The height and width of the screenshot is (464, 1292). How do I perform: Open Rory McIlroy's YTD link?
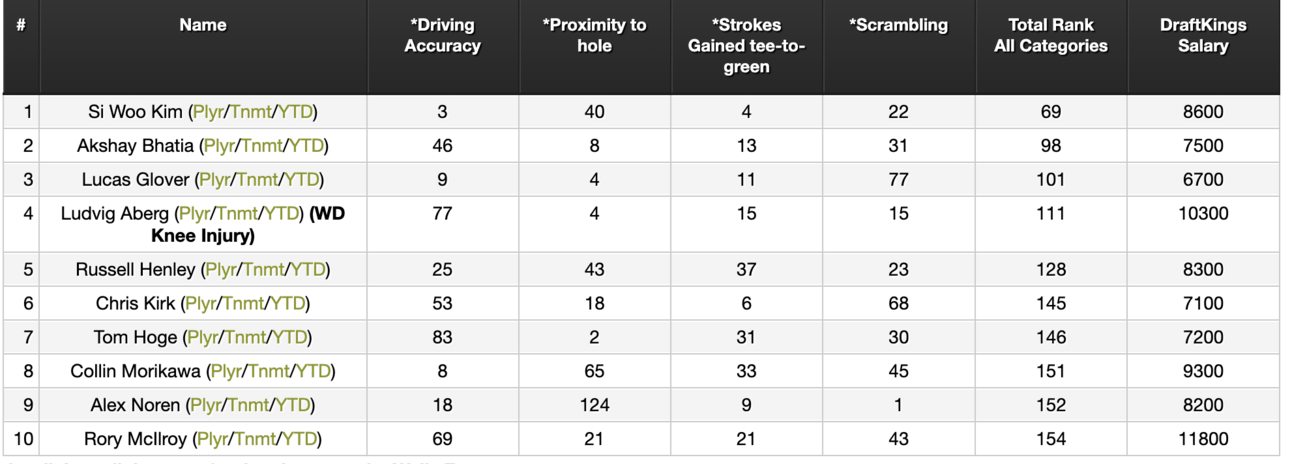301,439
